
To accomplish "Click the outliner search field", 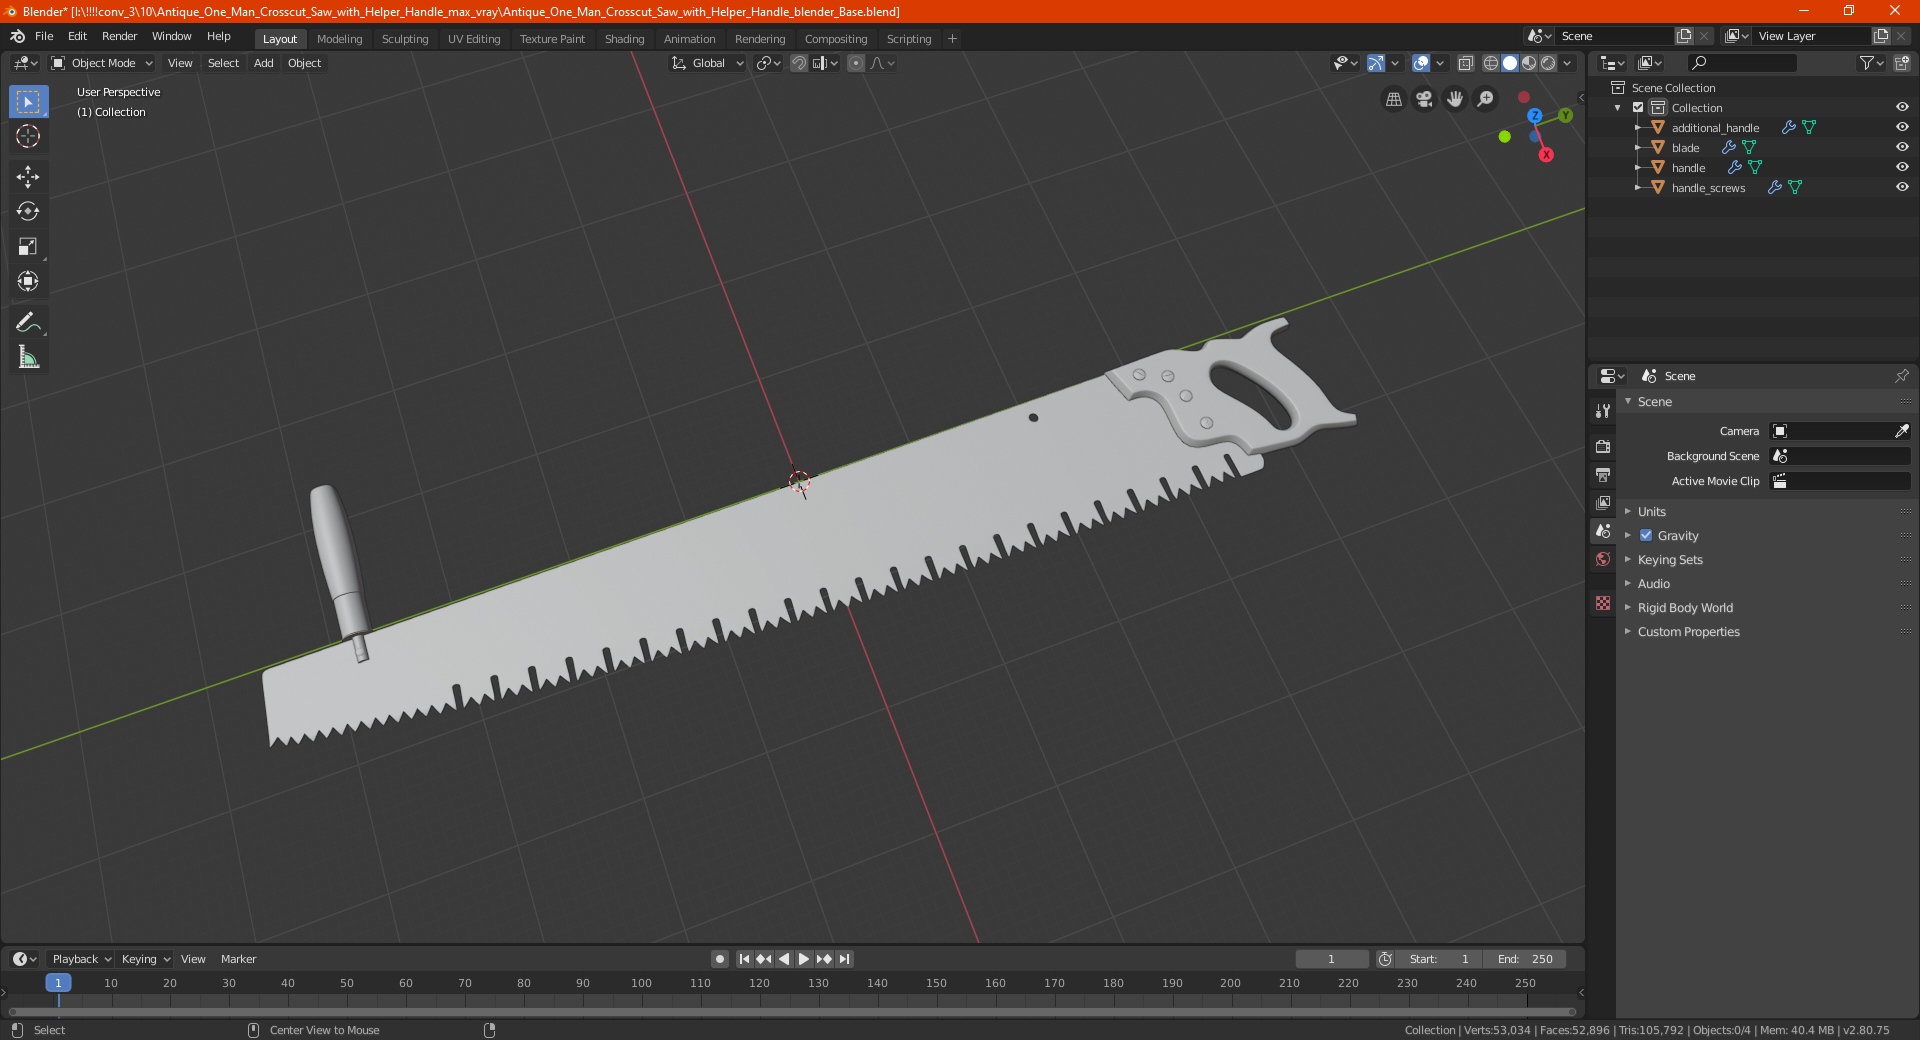I will tap(1741, 63).
